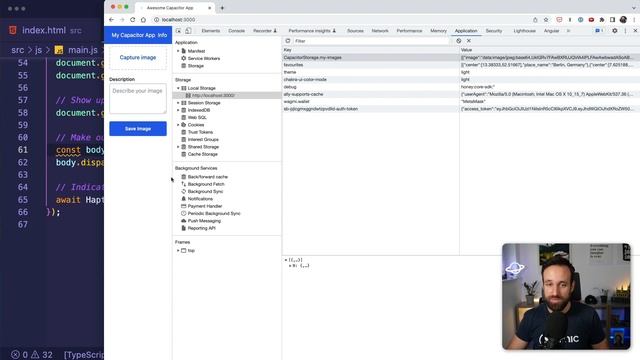Screen dimensions: 640x360
Task: Click the delete selected X beside Filter
Action: (469, 41)
